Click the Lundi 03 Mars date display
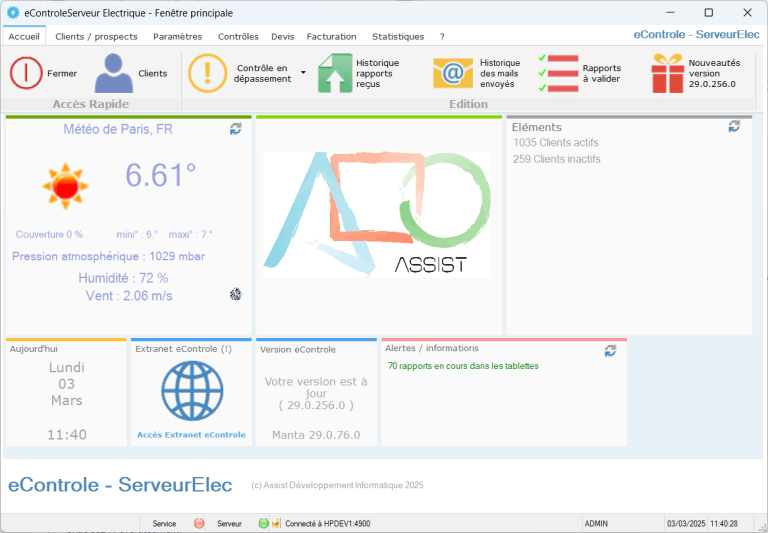The height and width of the screenshot is (533, 768). pos(67,384)
